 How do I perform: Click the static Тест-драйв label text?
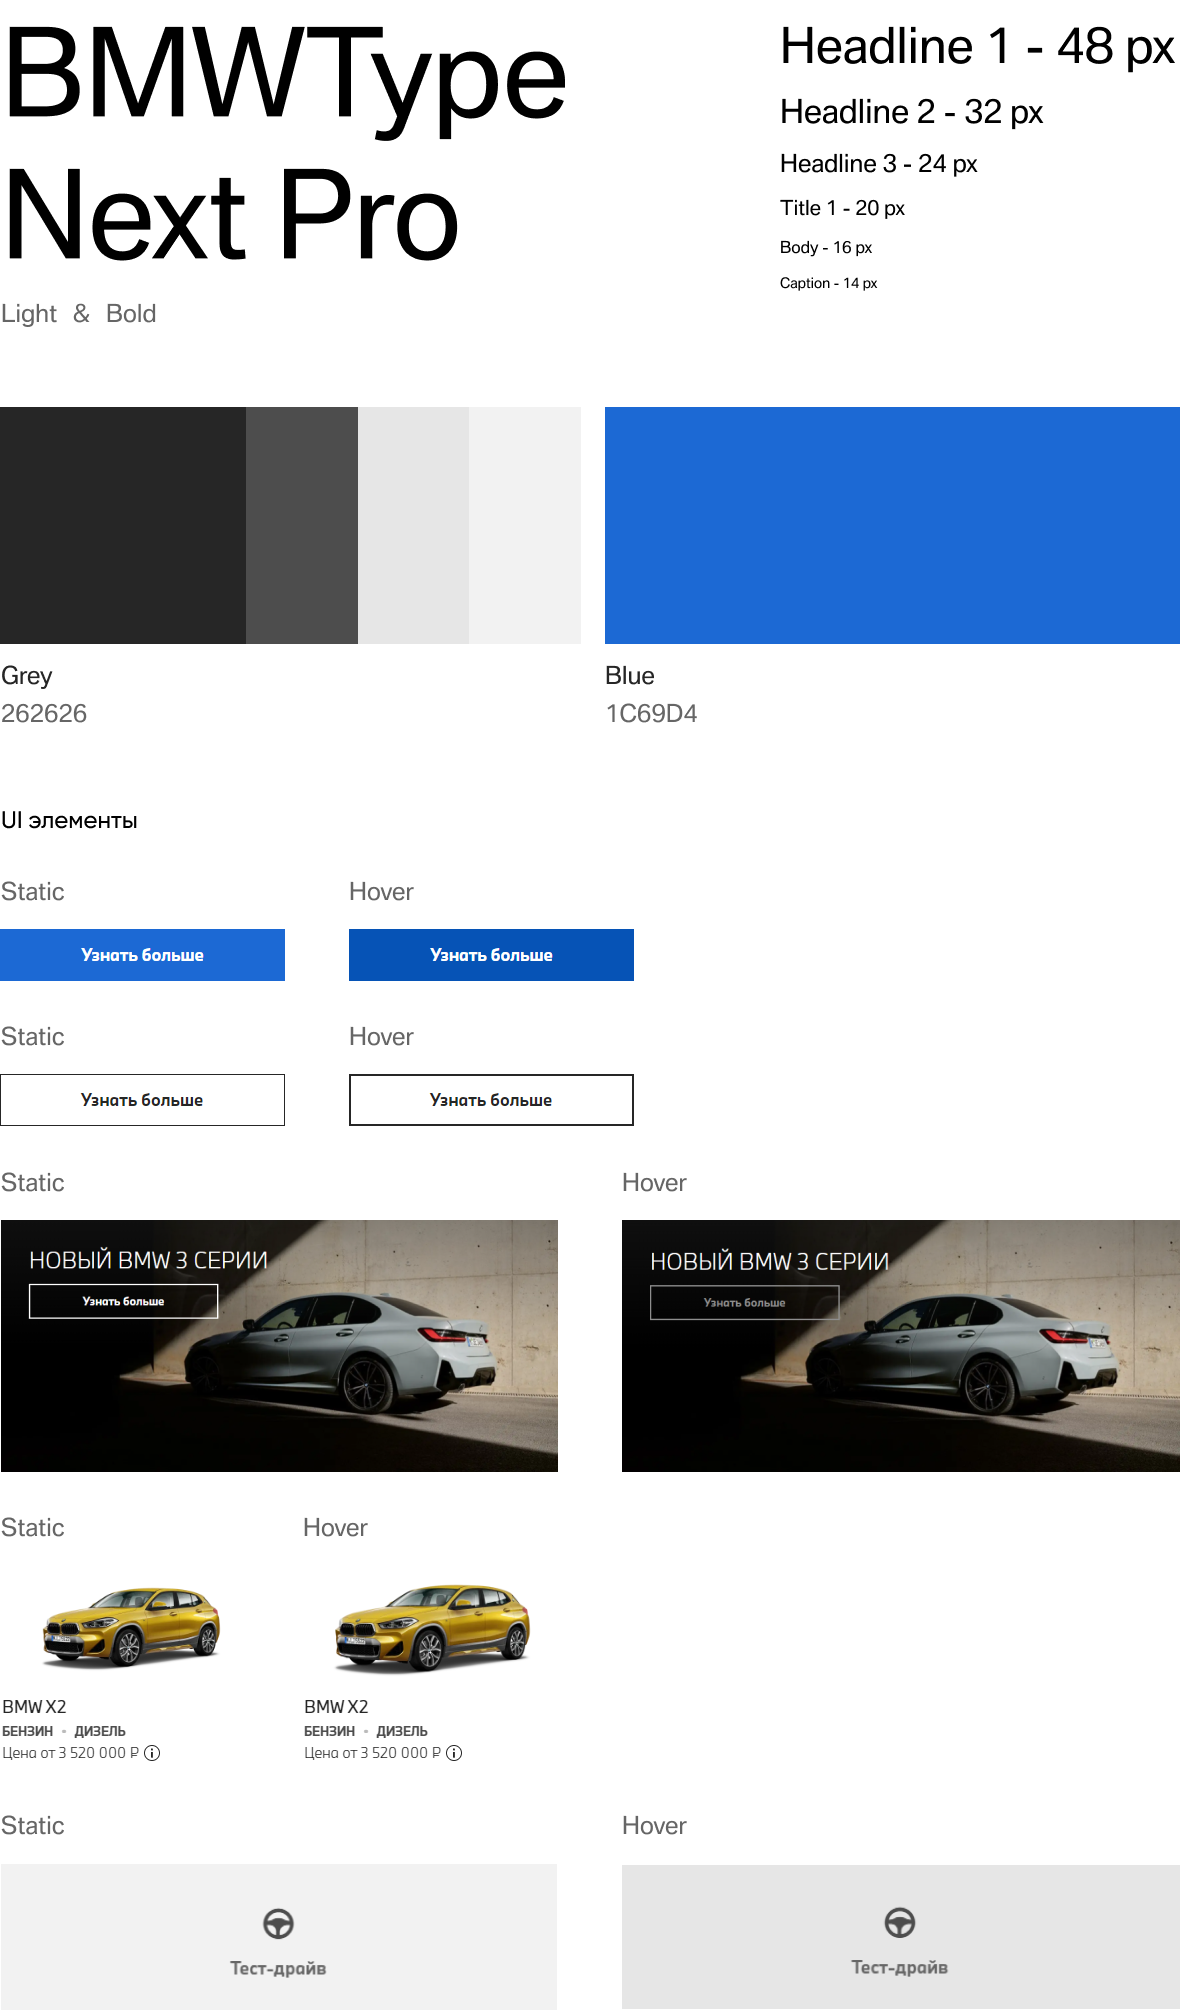click(278, 1968)
